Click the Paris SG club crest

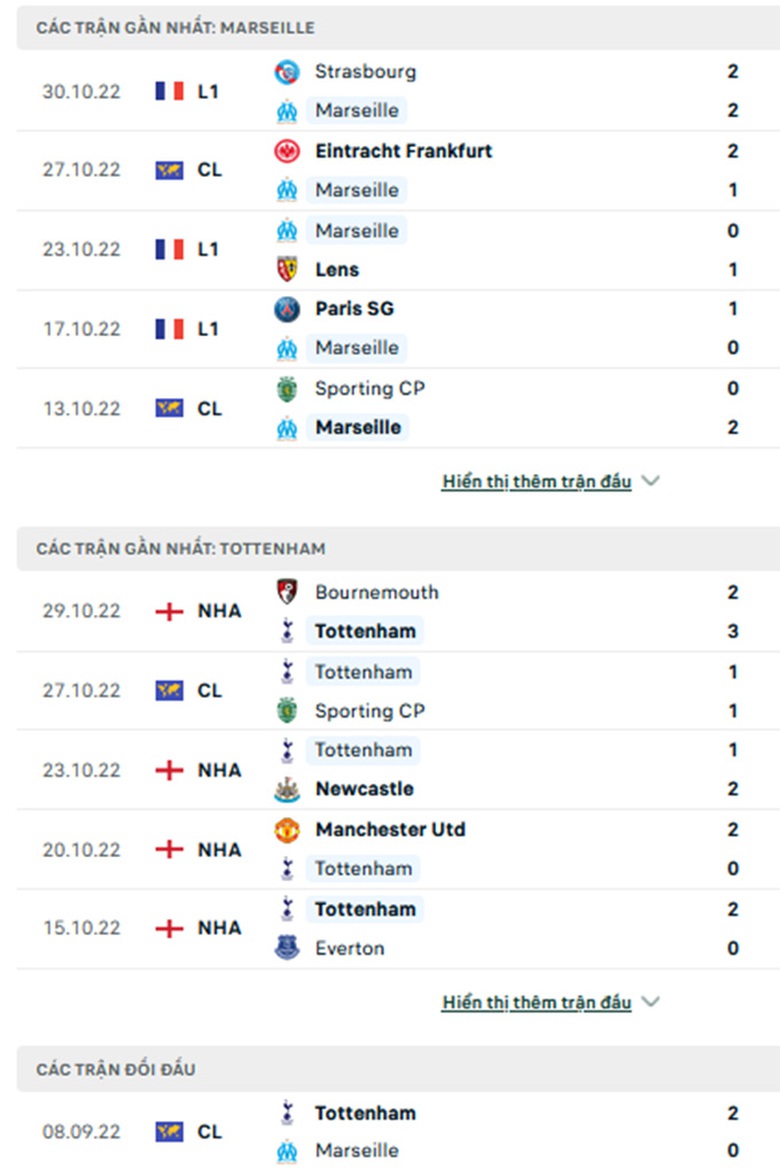(x=287, y=309)
